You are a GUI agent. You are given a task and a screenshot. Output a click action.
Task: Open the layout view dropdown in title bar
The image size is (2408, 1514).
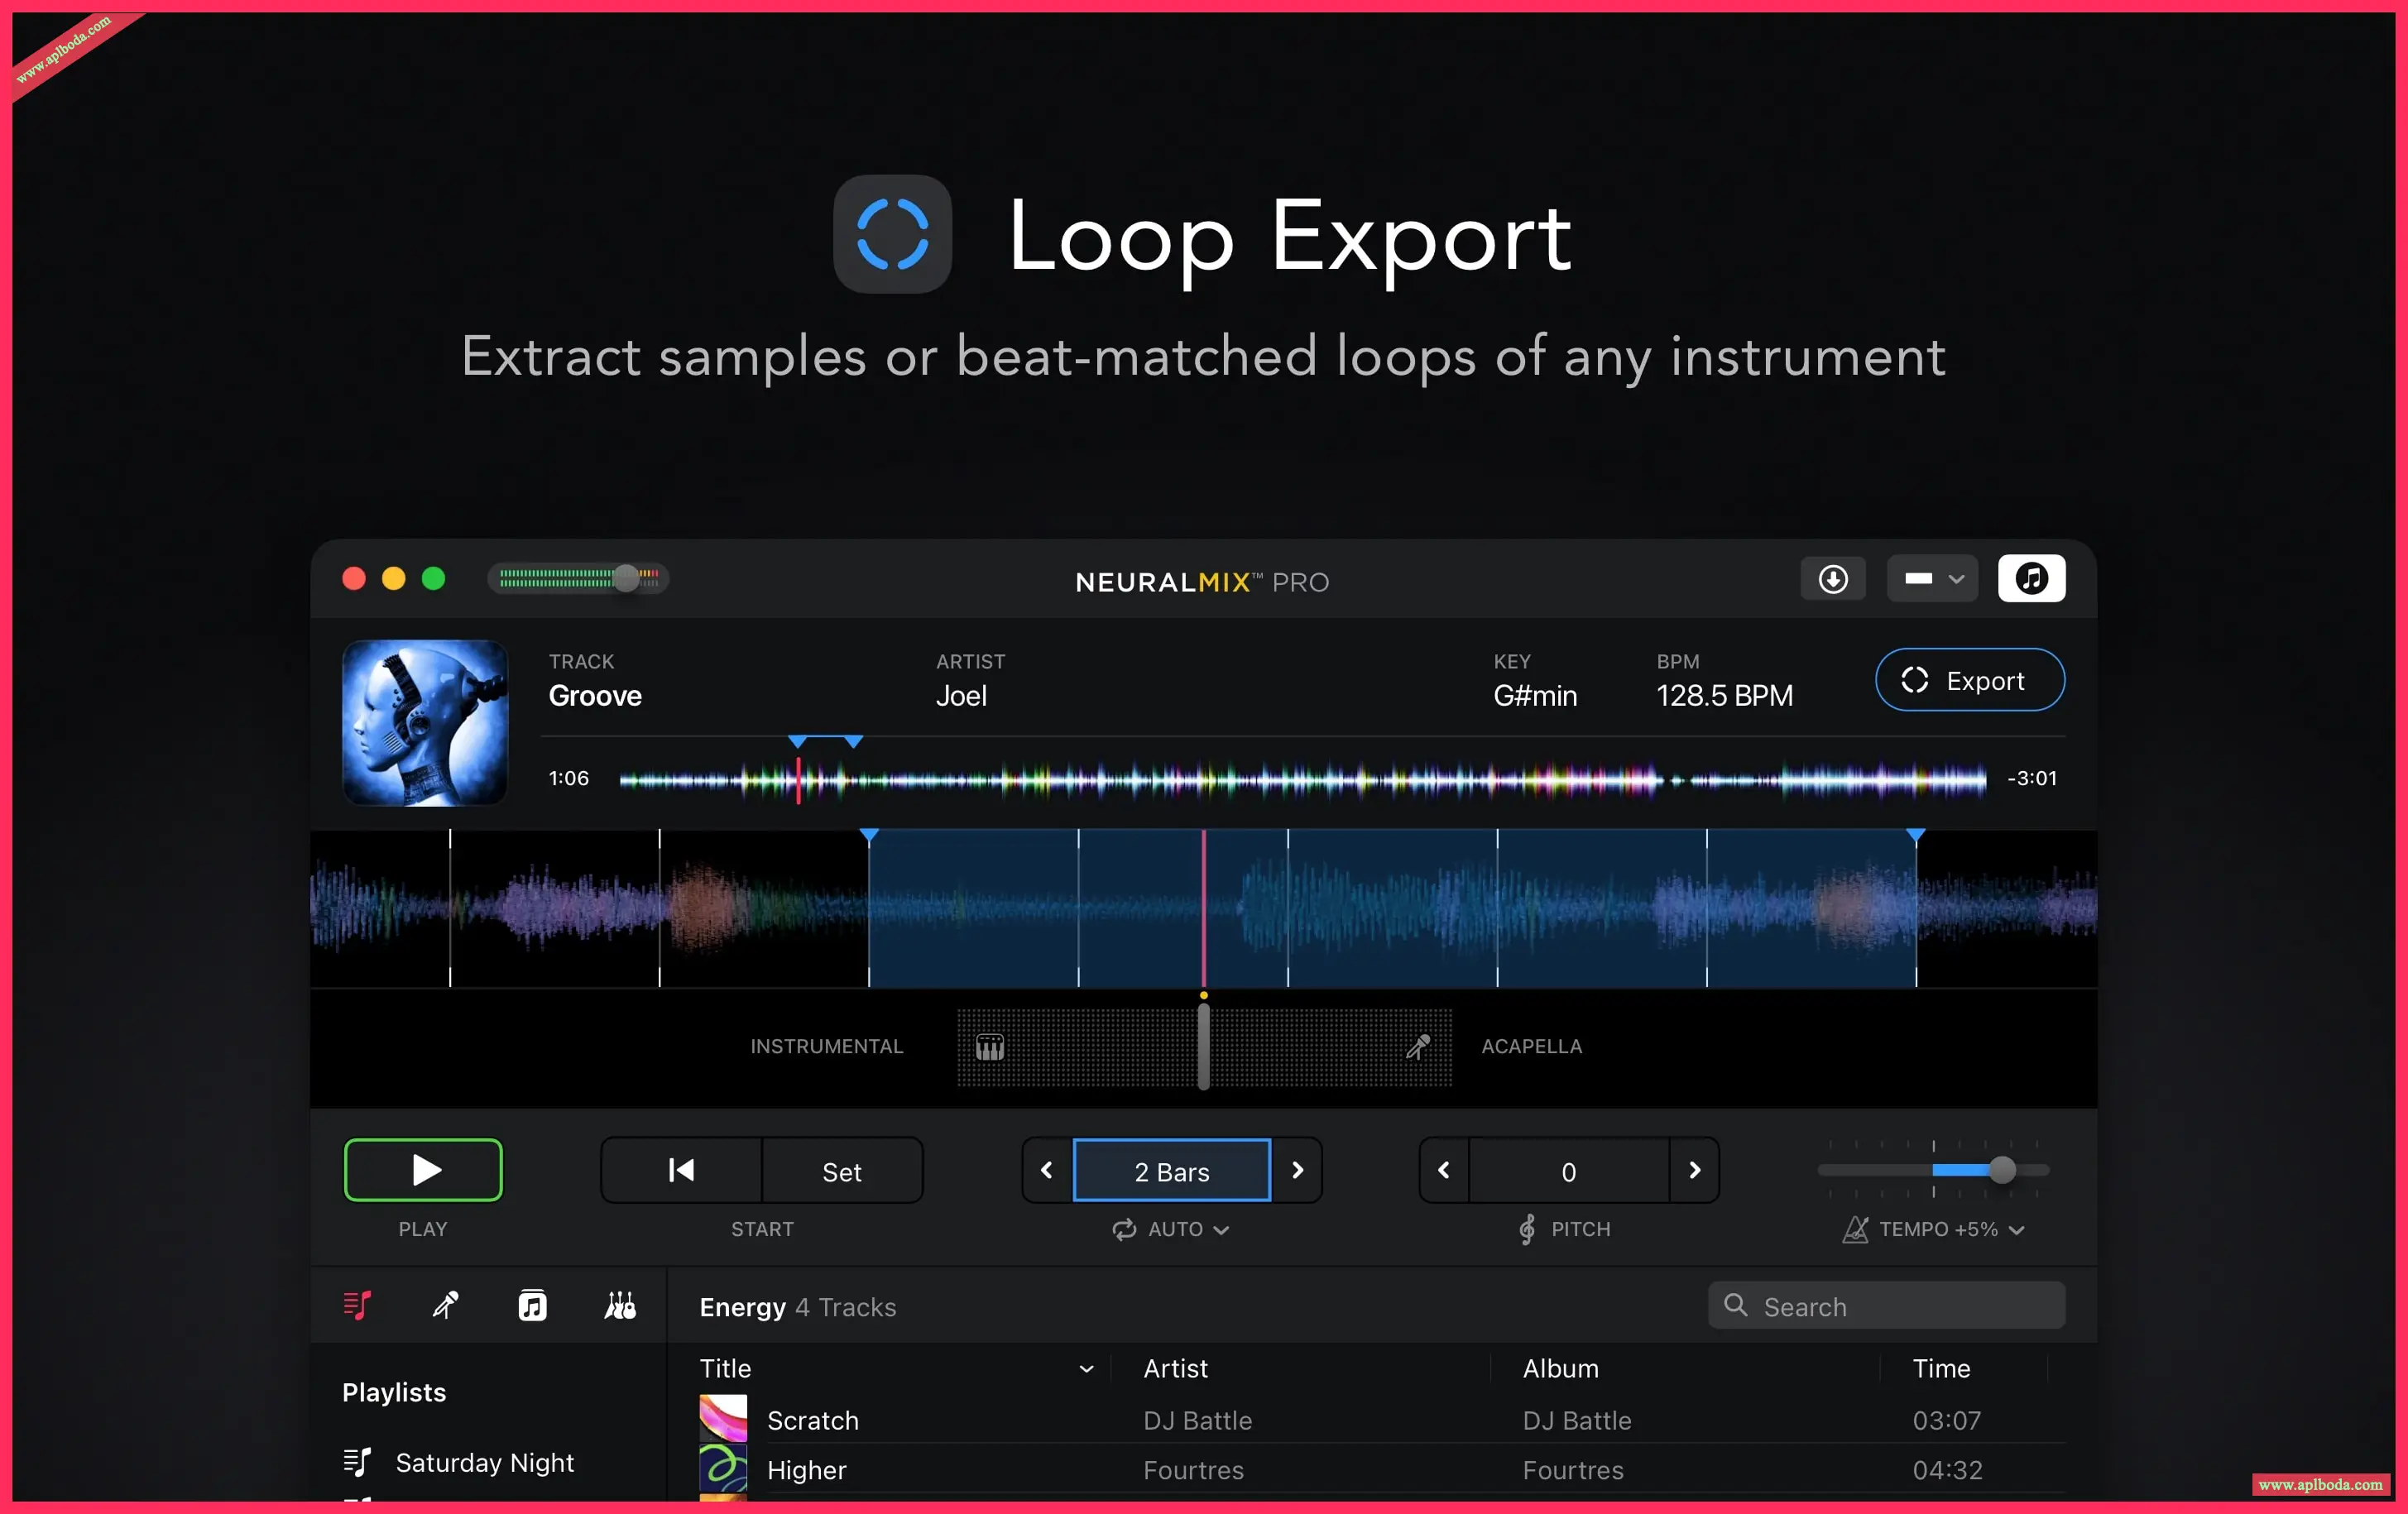[1931, 579]
